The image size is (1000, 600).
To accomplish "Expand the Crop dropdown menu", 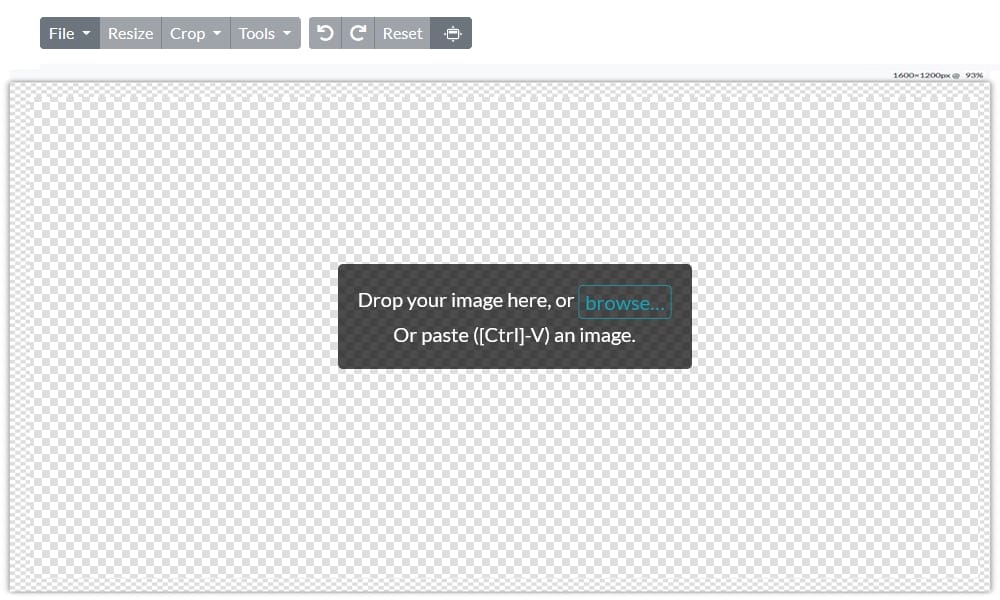I will (x=195, y=33).
